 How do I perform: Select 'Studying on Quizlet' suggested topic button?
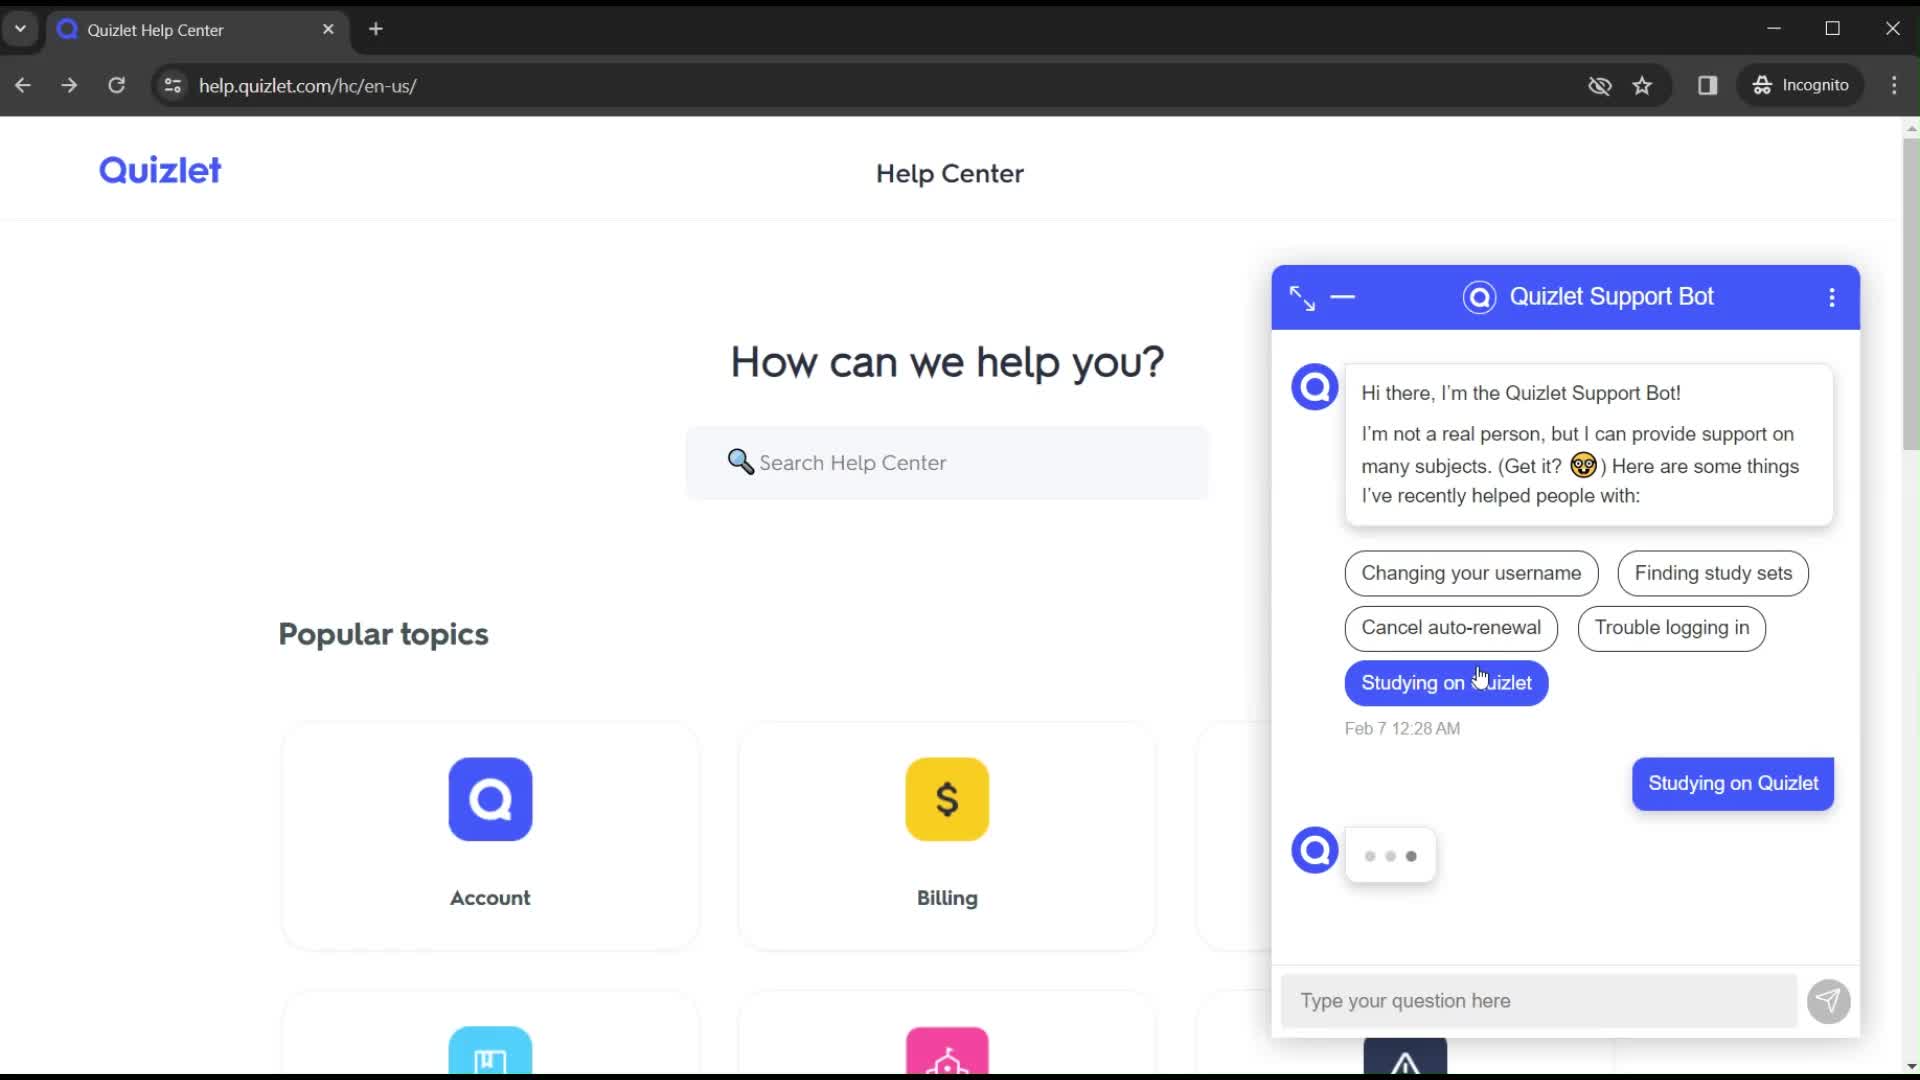1448,682
